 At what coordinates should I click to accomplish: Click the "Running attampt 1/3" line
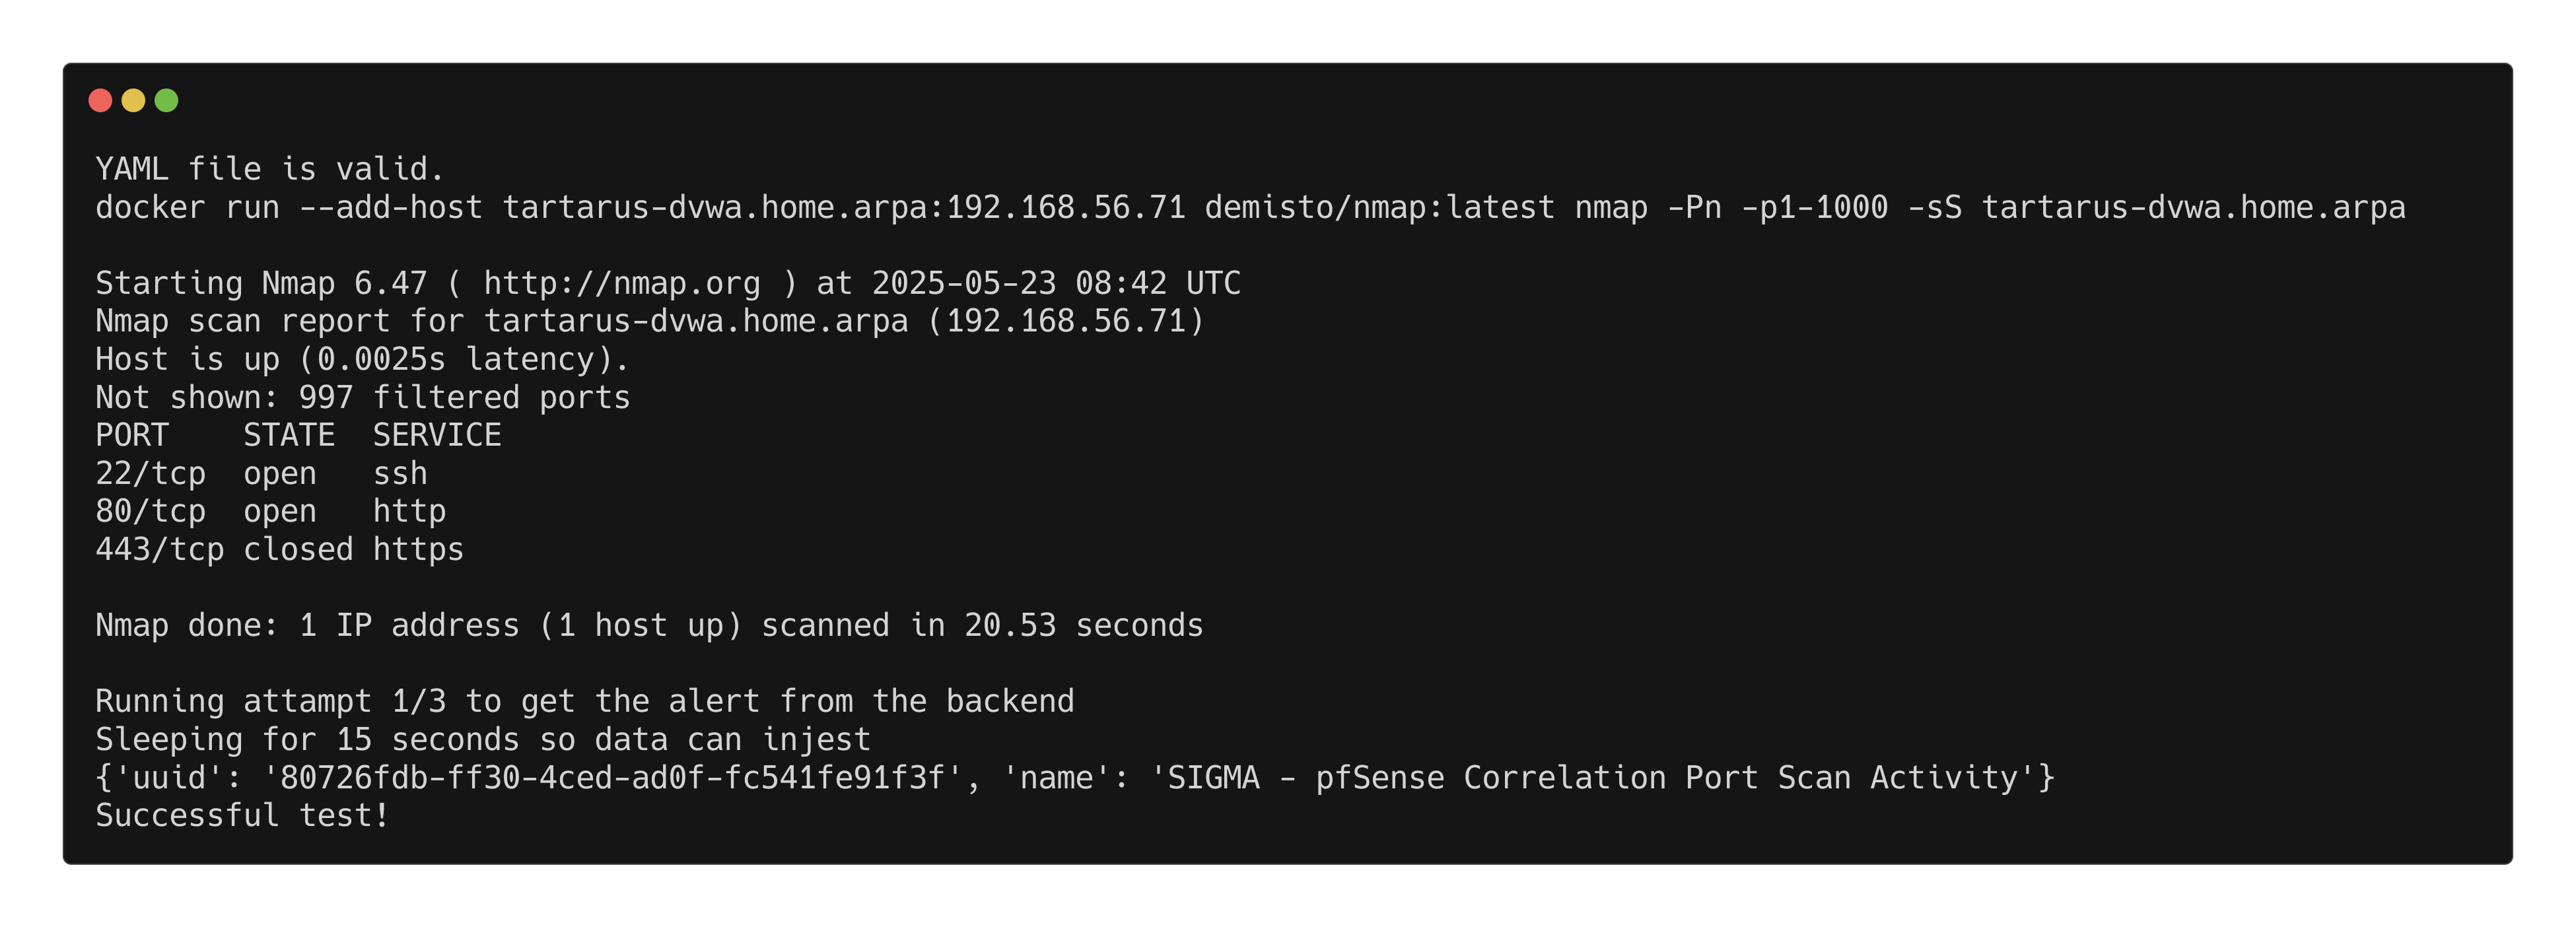(584, 701)
